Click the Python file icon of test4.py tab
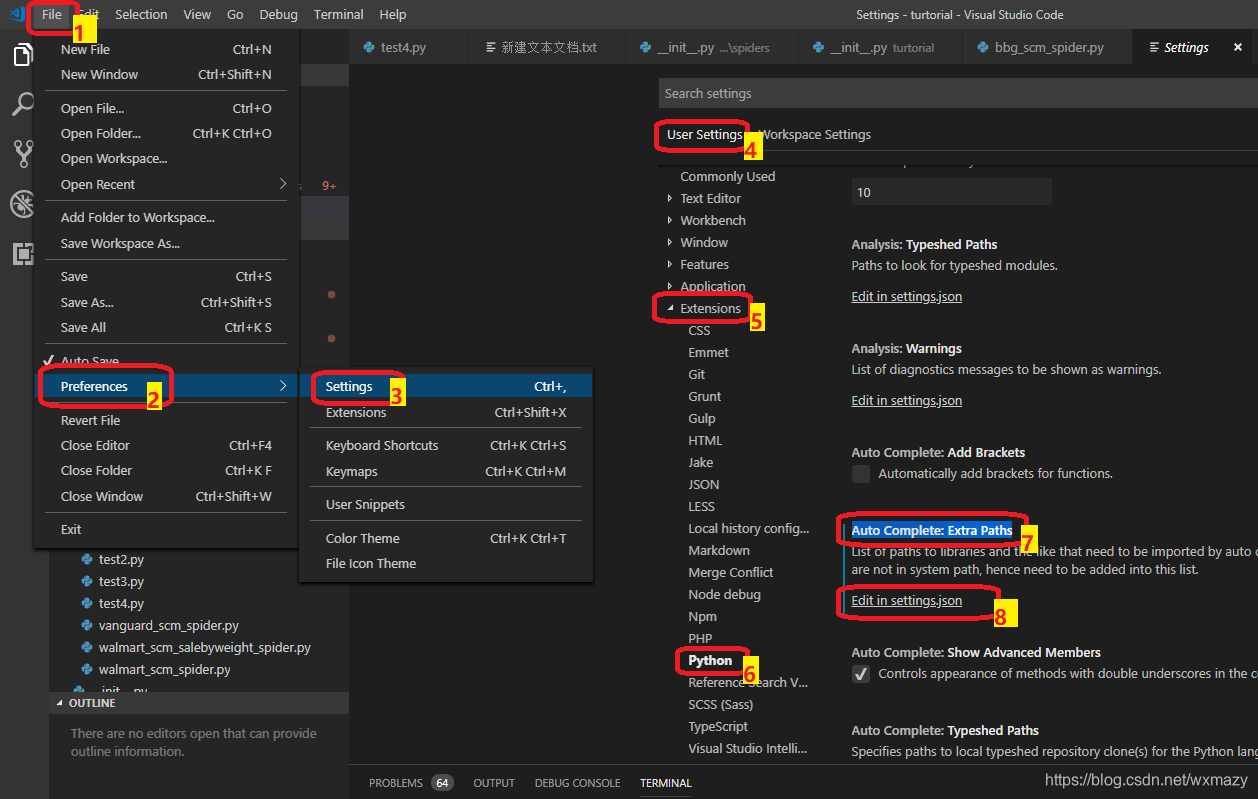Viewport: 1258px width, 799px height. 369,47
